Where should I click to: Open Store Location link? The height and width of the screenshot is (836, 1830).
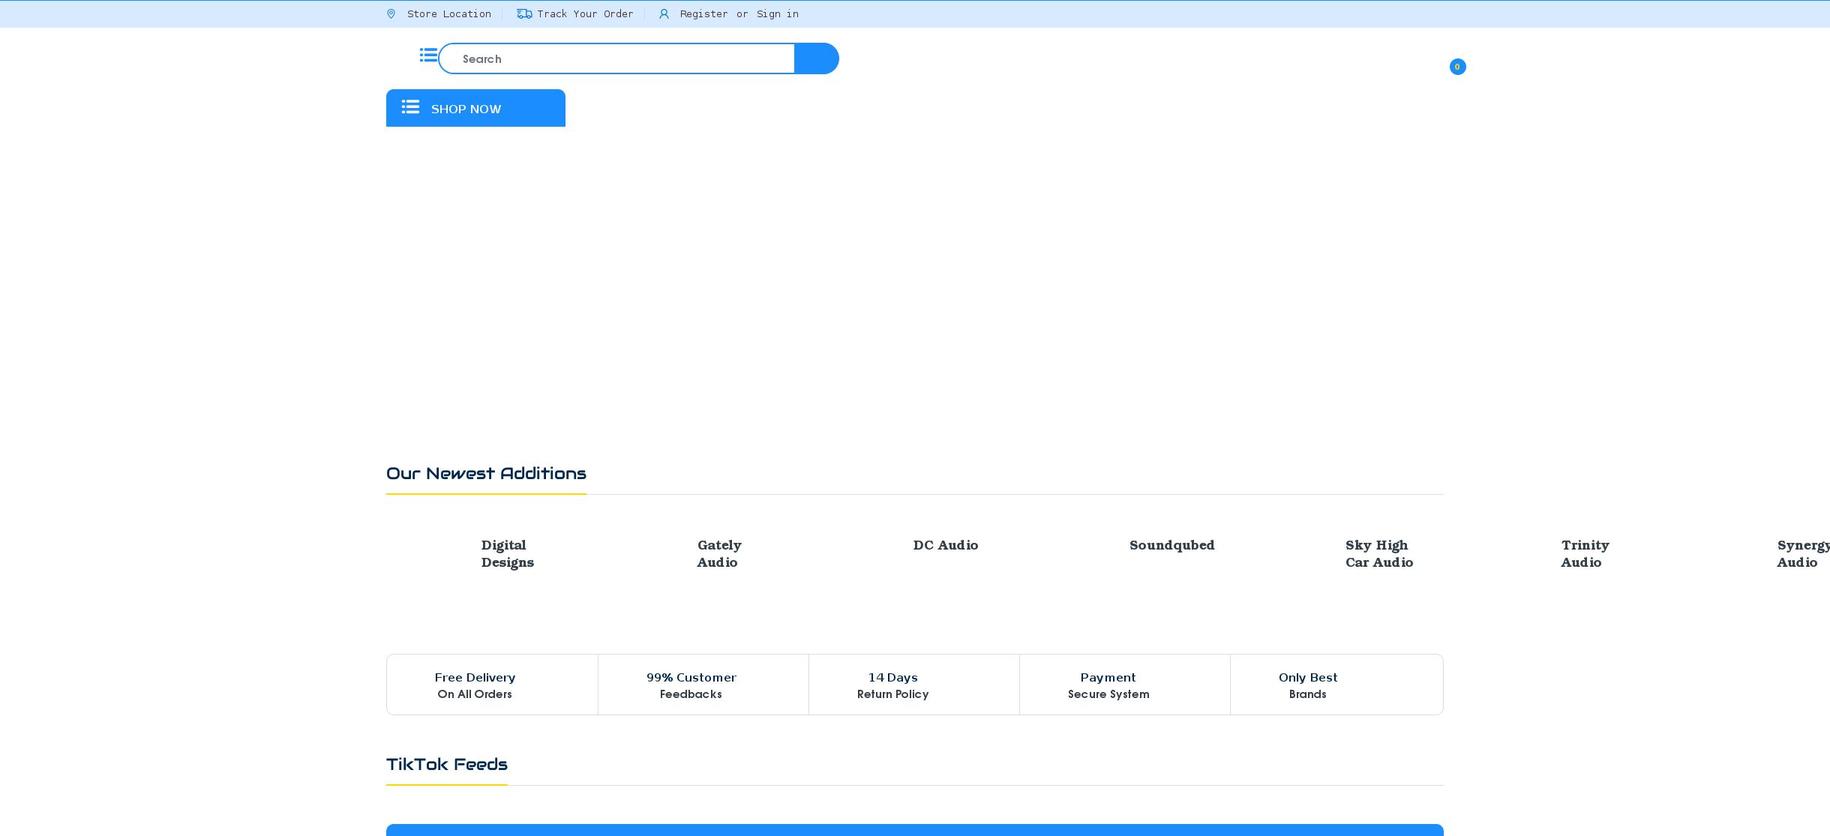click(x=449, y=14)
